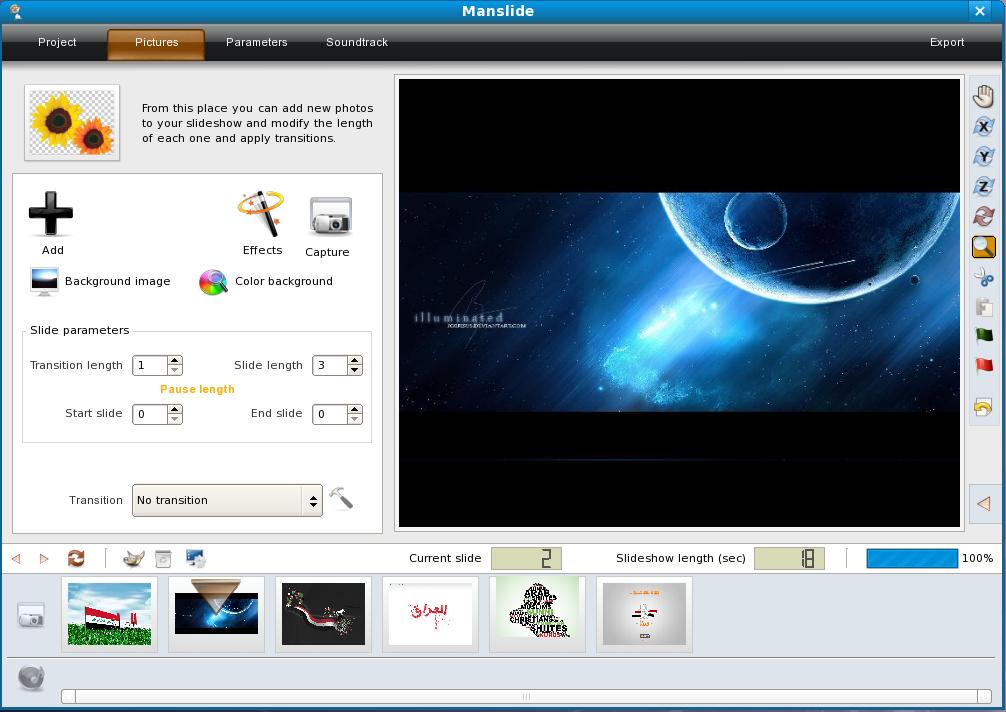Image resolution: width=1006 pixels, height=712 pixels.
Task: Click the rotate Z axis icon
Action: (983, 187)
